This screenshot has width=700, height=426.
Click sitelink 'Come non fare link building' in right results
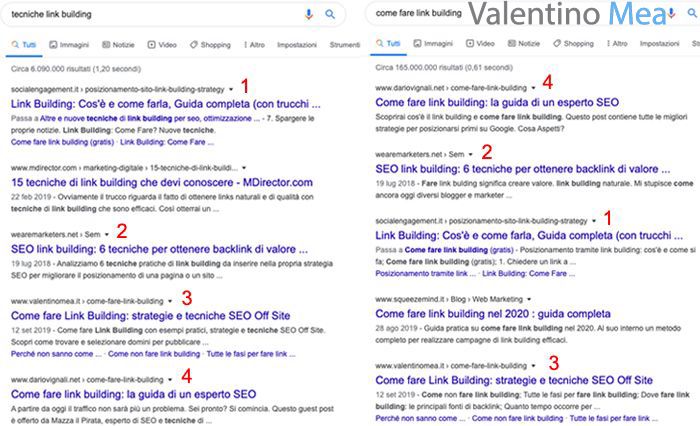coord(517,418)
